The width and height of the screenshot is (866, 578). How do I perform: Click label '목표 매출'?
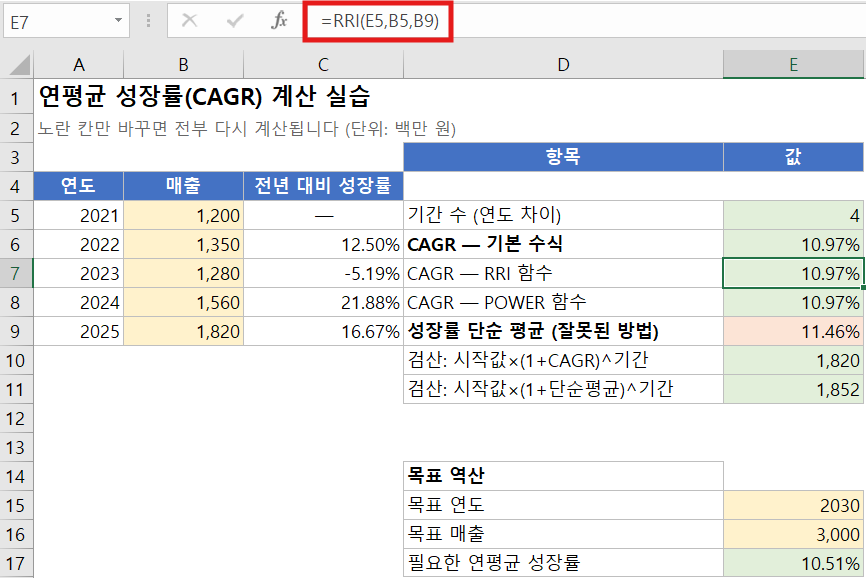(x=563, y=534)
